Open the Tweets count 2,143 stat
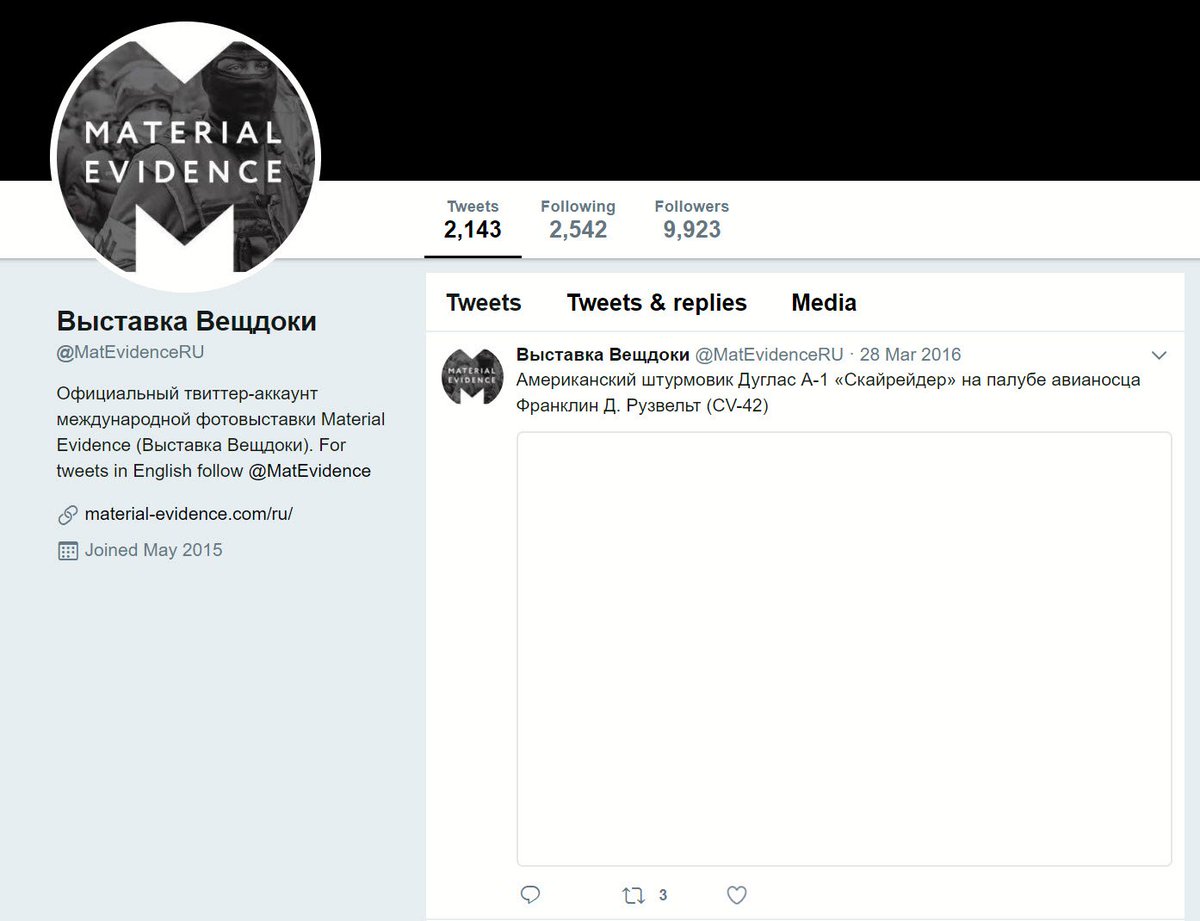 [x=473, y=220]
